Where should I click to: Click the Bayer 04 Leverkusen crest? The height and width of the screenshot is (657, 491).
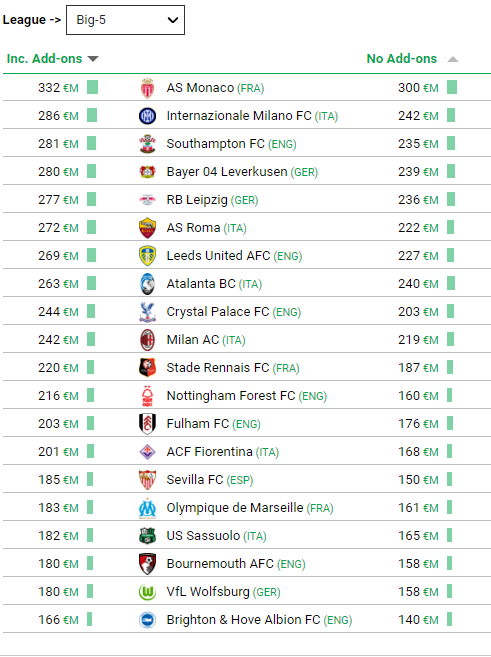coord(147,172)
